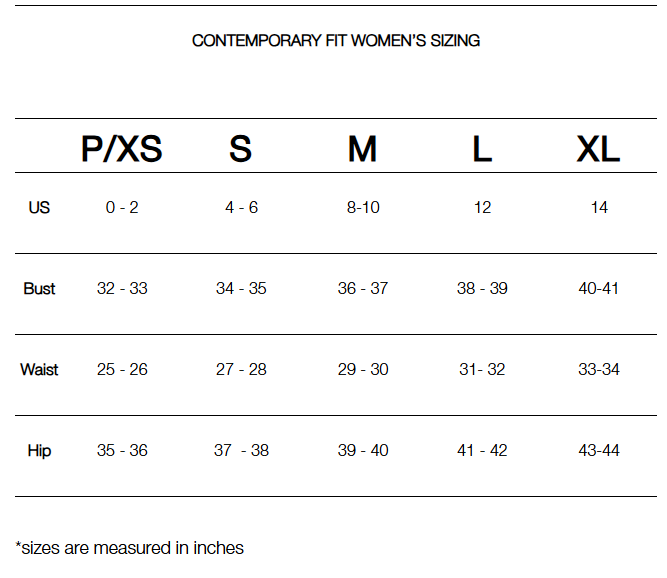Click the hip measurement 41 - 42
The height and width of the screenshot is (578, 667).
point(482,451)
